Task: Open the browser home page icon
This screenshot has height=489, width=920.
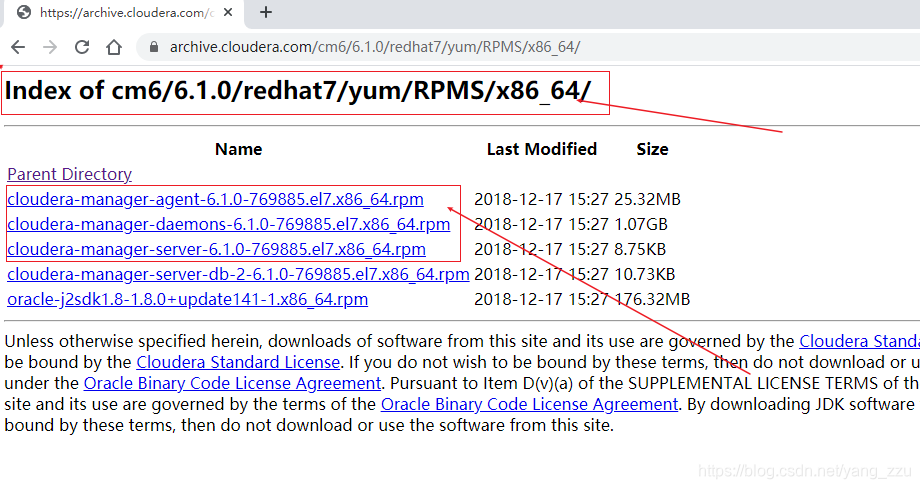Action: (x=114, y=47)
